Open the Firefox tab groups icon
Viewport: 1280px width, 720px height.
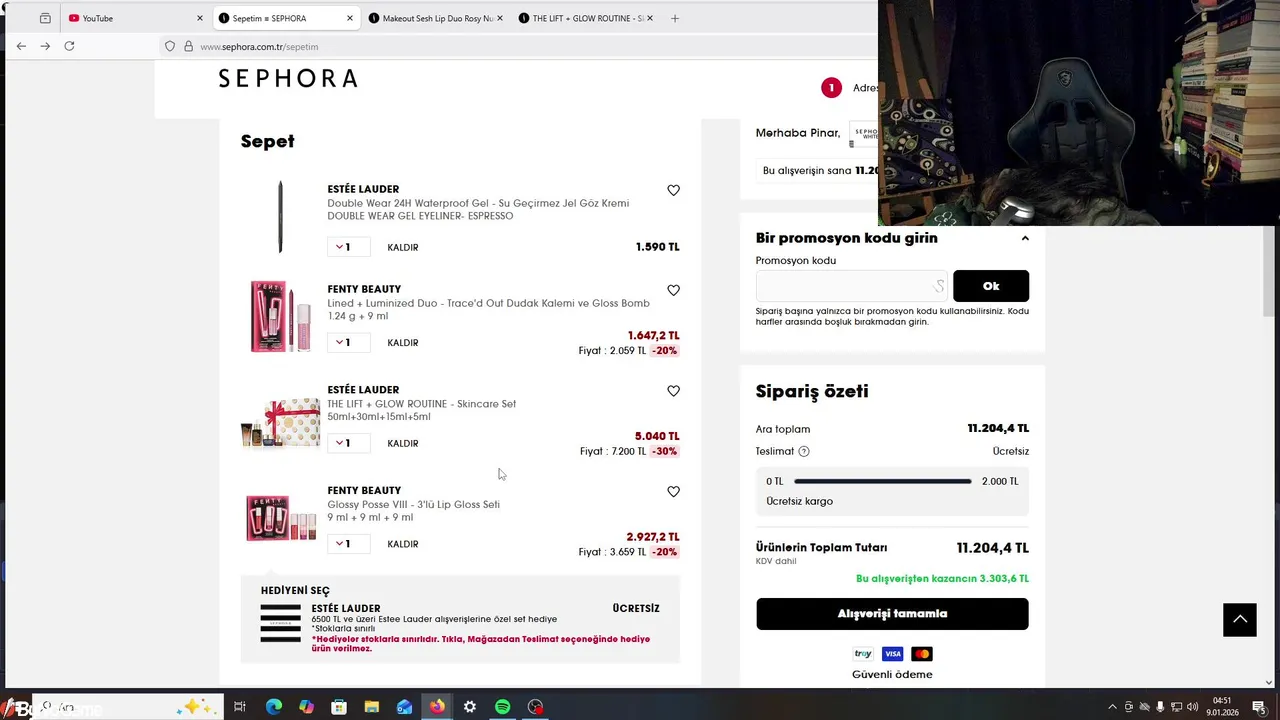coord(45,18)
